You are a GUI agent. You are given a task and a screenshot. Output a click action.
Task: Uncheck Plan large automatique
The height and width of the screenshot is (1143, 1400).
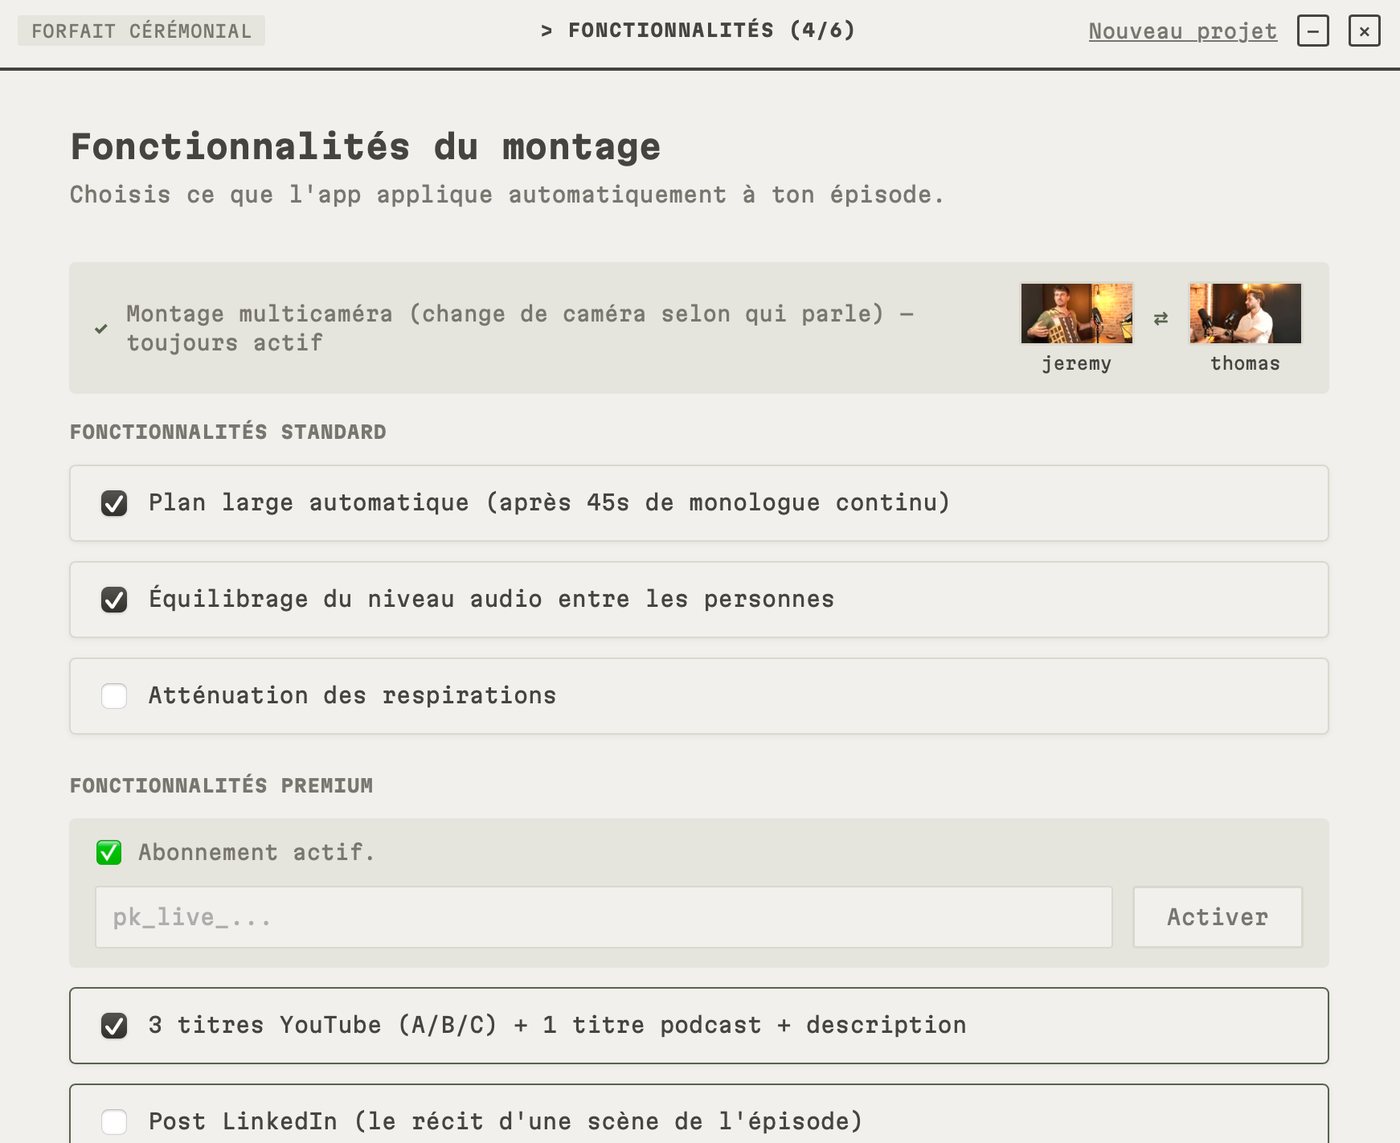point(114,503)
